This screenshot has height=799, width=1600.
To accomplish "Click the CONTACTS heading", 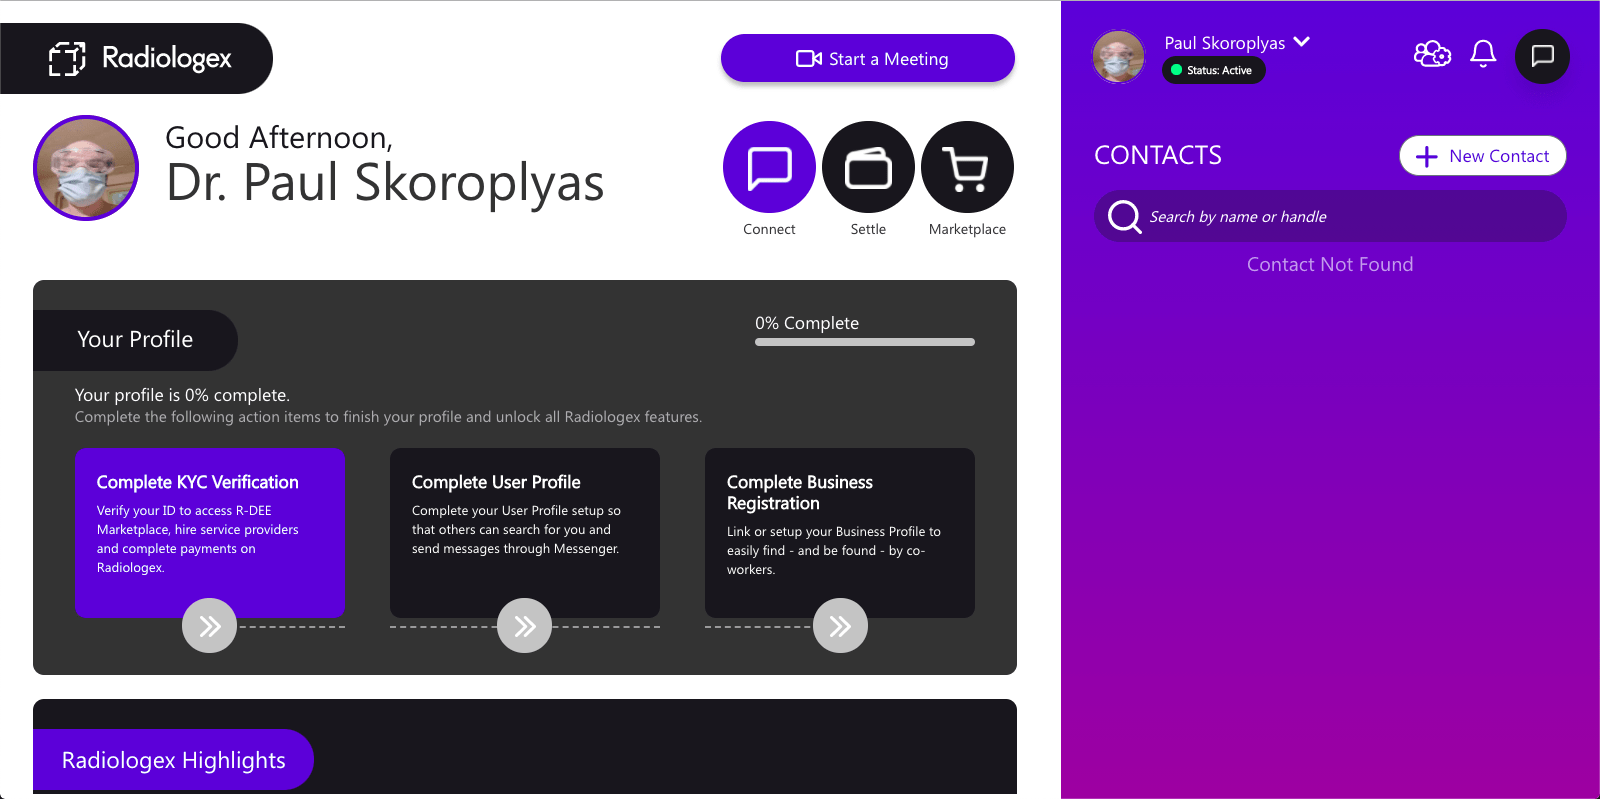I will click(x=1157, y=155).
